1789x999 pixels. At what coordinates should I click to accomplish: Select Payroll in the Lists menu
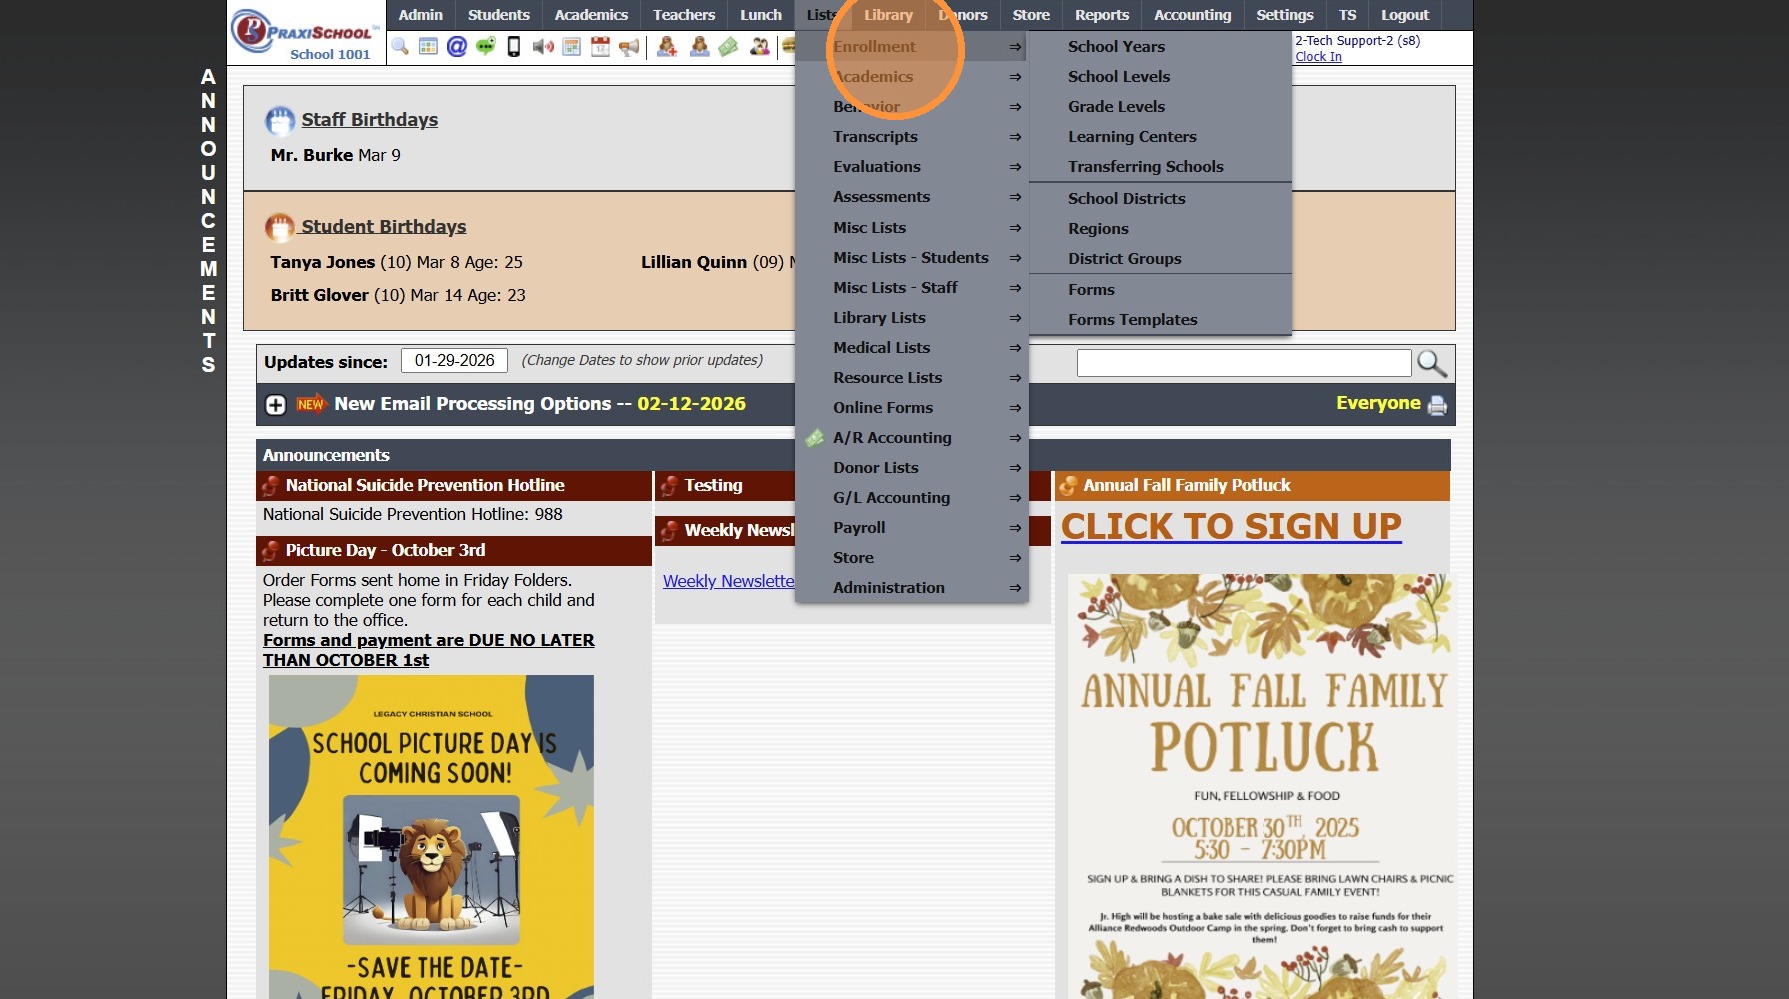[x=912, y=528]
